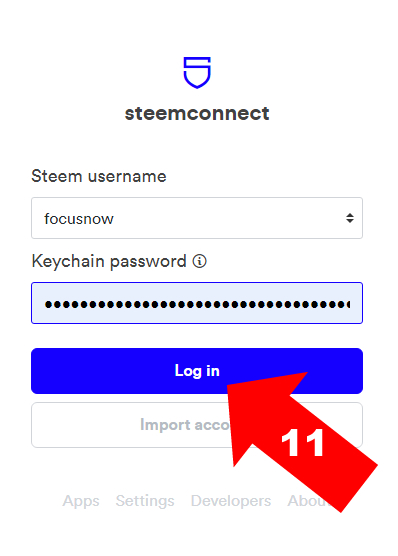Click the "Log in" text on blue button

tap(197, 371)
